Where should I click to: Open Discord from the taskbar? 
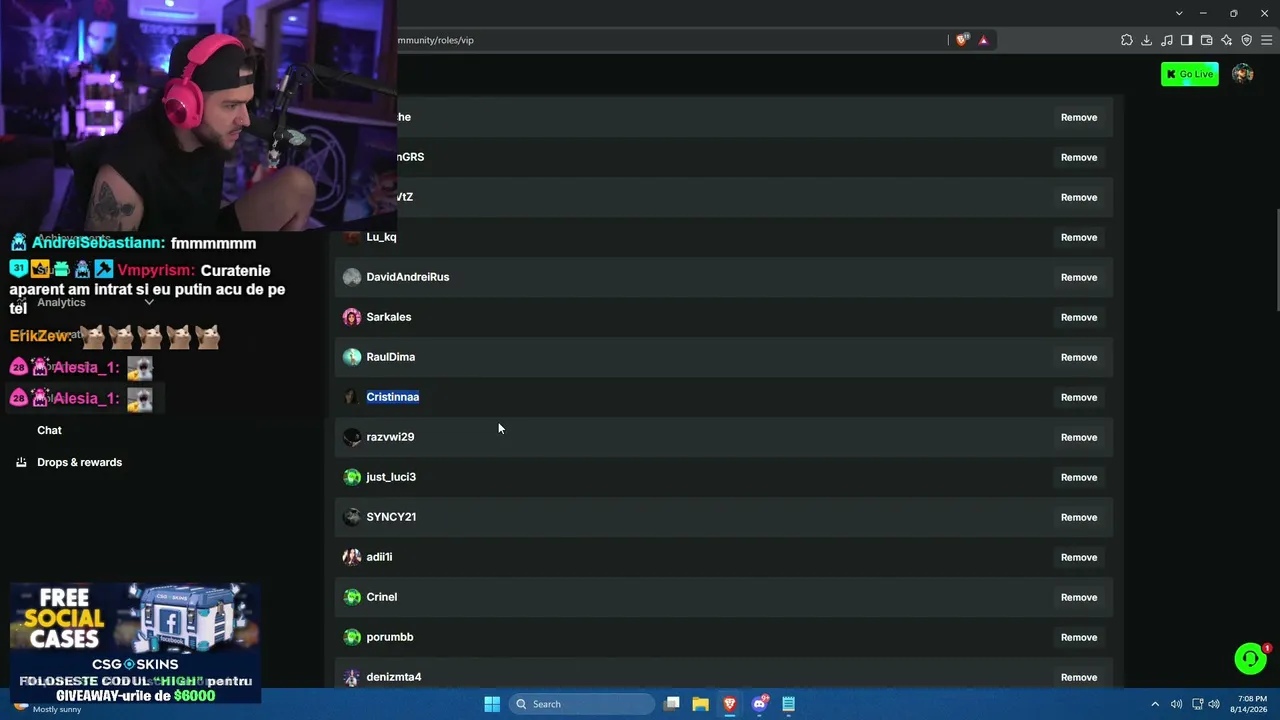coord(760,704)
